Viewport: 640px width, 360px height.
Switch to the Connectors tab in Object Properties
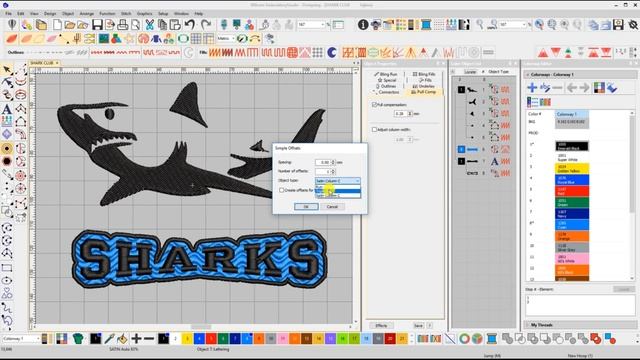pos(385,92)
